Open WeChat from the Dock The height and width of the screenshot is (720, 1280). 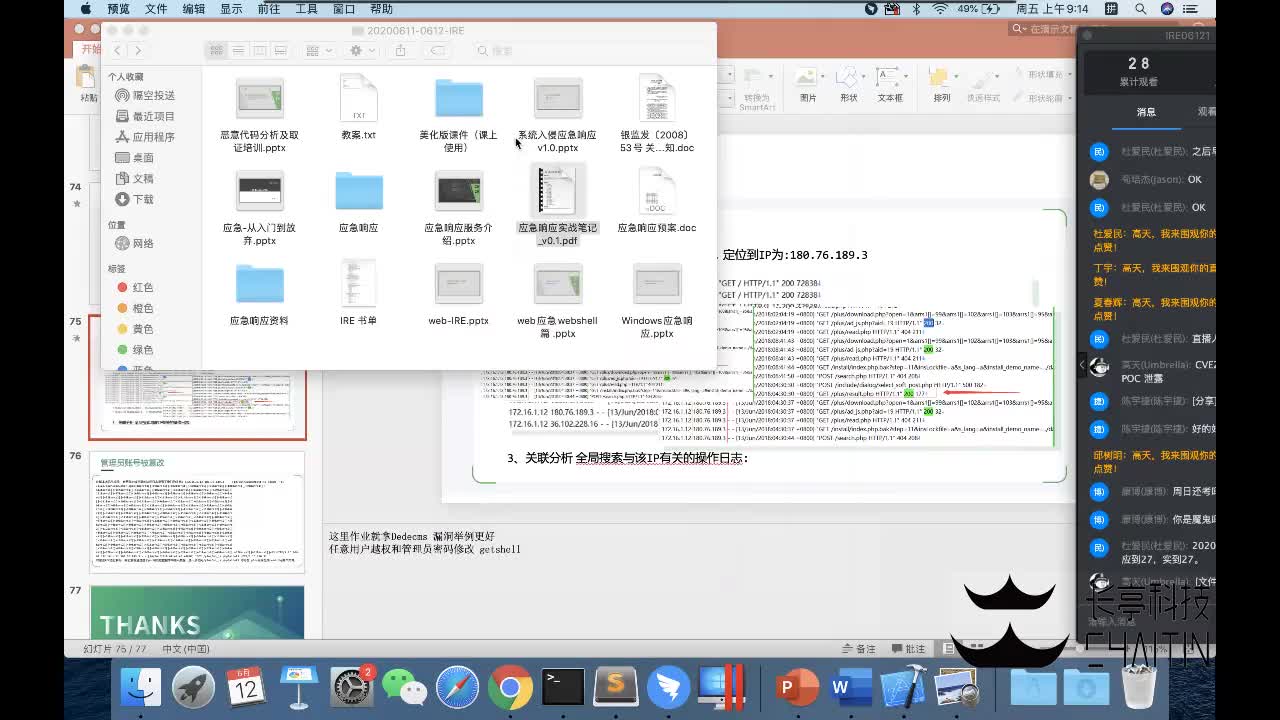click(404, 687)
